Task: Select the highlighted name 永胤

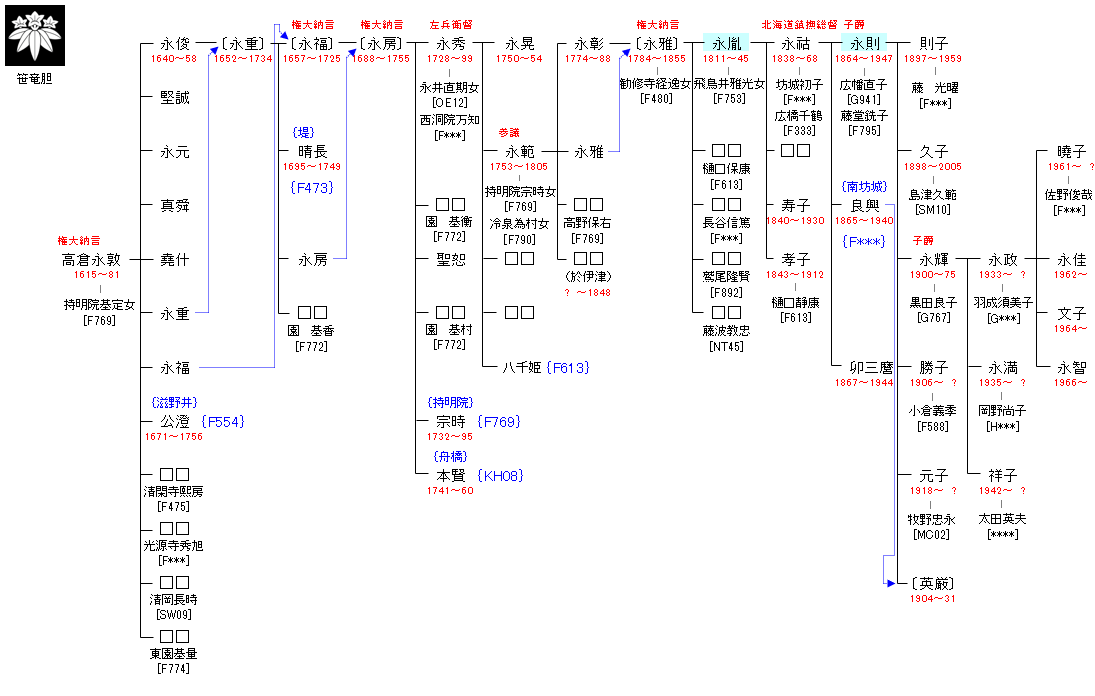Action: pos(726,44)
